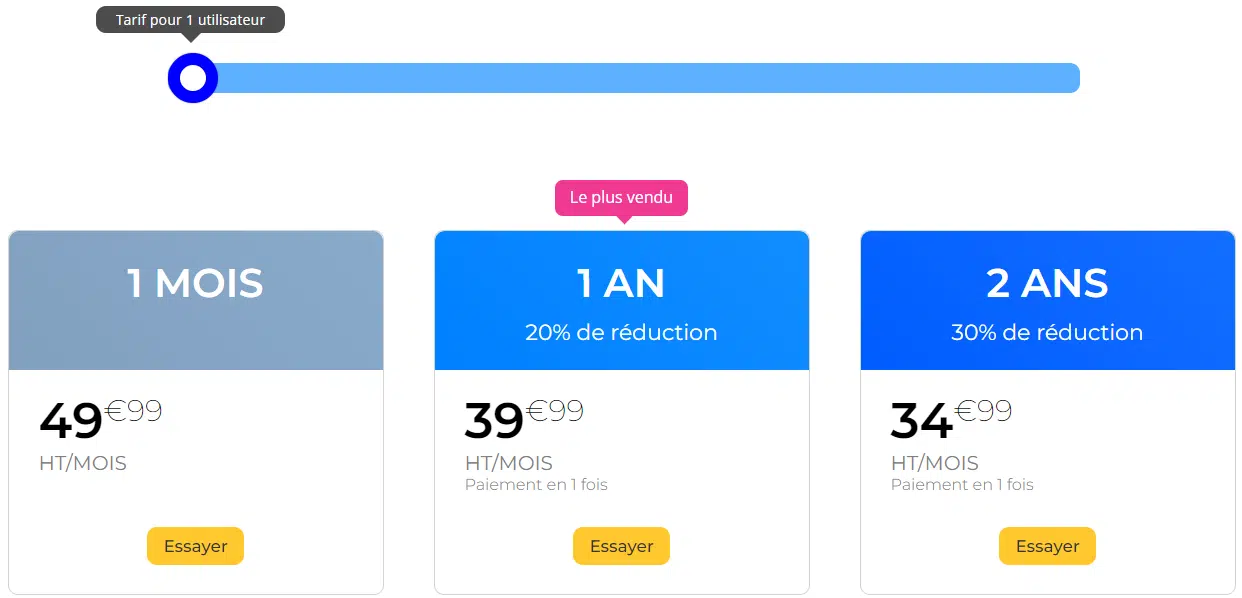Click HT/MOIS label in the 1 MOIS card
This screenshot has width=1242, height=598.
point(83,463)
